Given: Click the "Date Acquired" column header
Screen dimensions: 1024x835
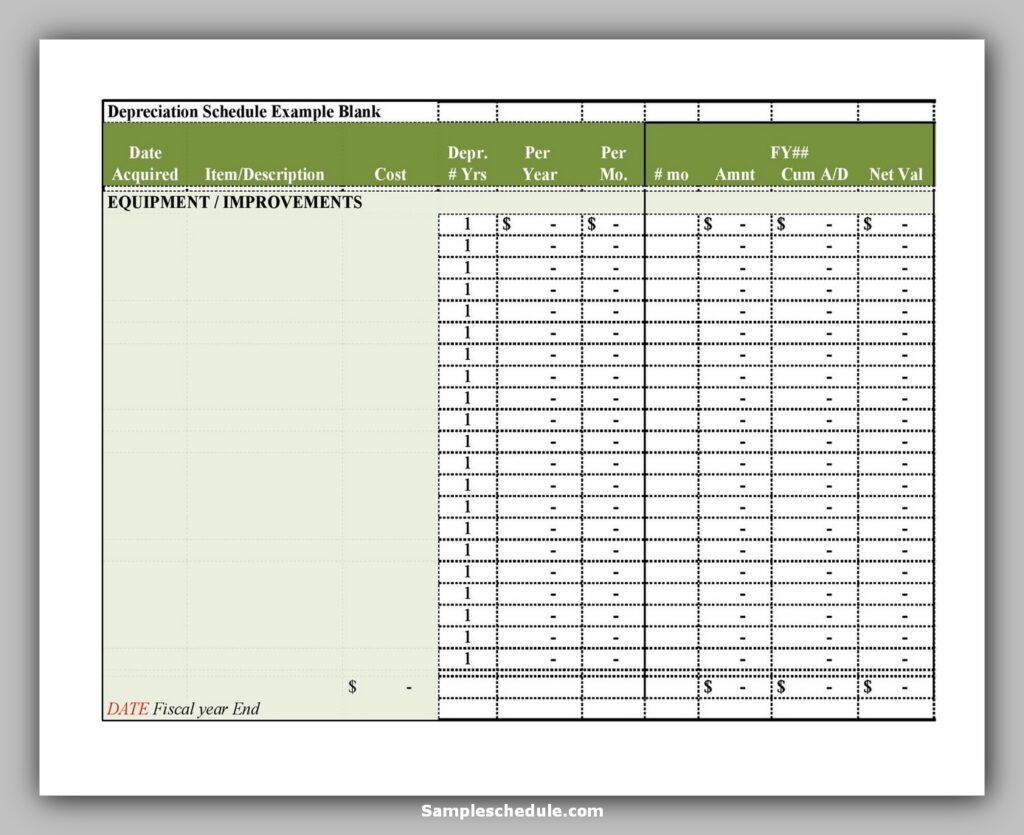Looking at the screenshot, I should pos(145,163).
